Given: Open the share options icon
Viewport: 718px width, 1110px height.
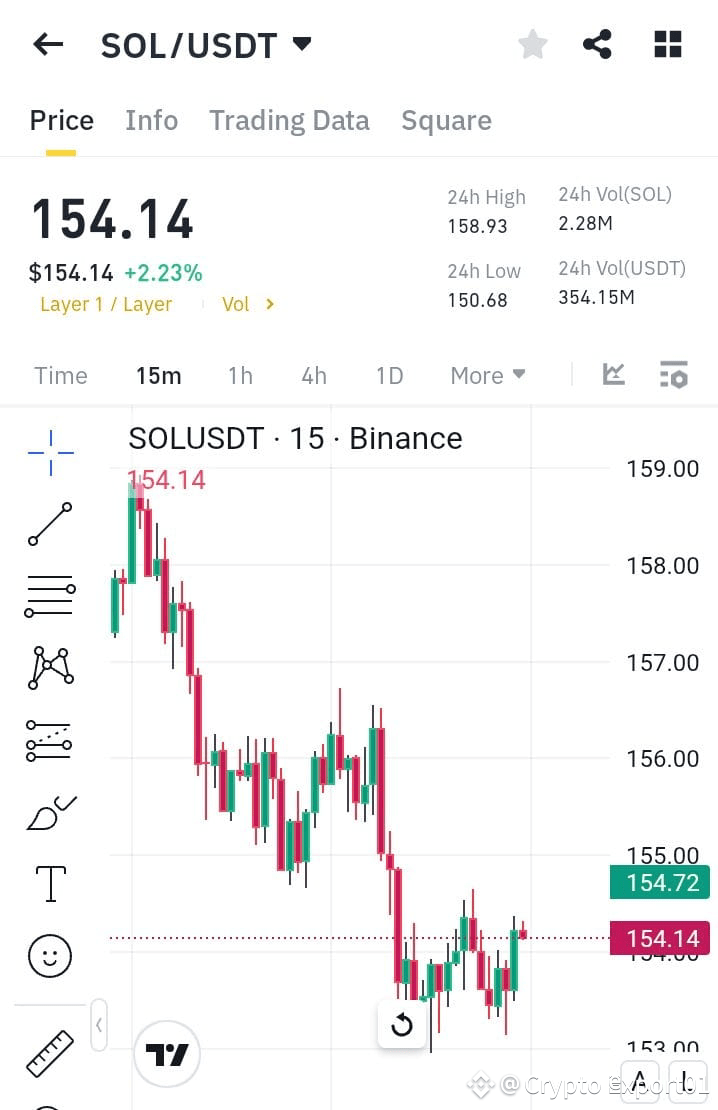Looking at the screenshot, I should (x=597, y=44).
